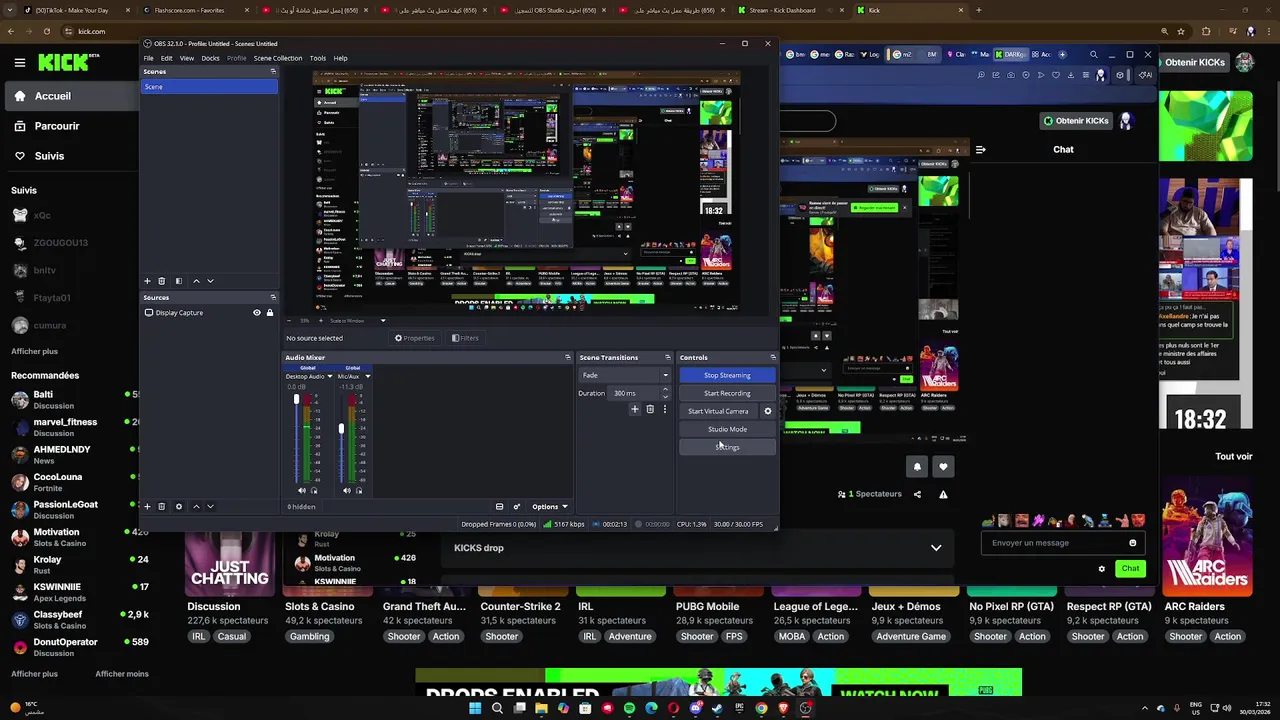Increase the transition Duration stepper
The width and height of the screenshot is (1280, 720).
tap(665, 390)
